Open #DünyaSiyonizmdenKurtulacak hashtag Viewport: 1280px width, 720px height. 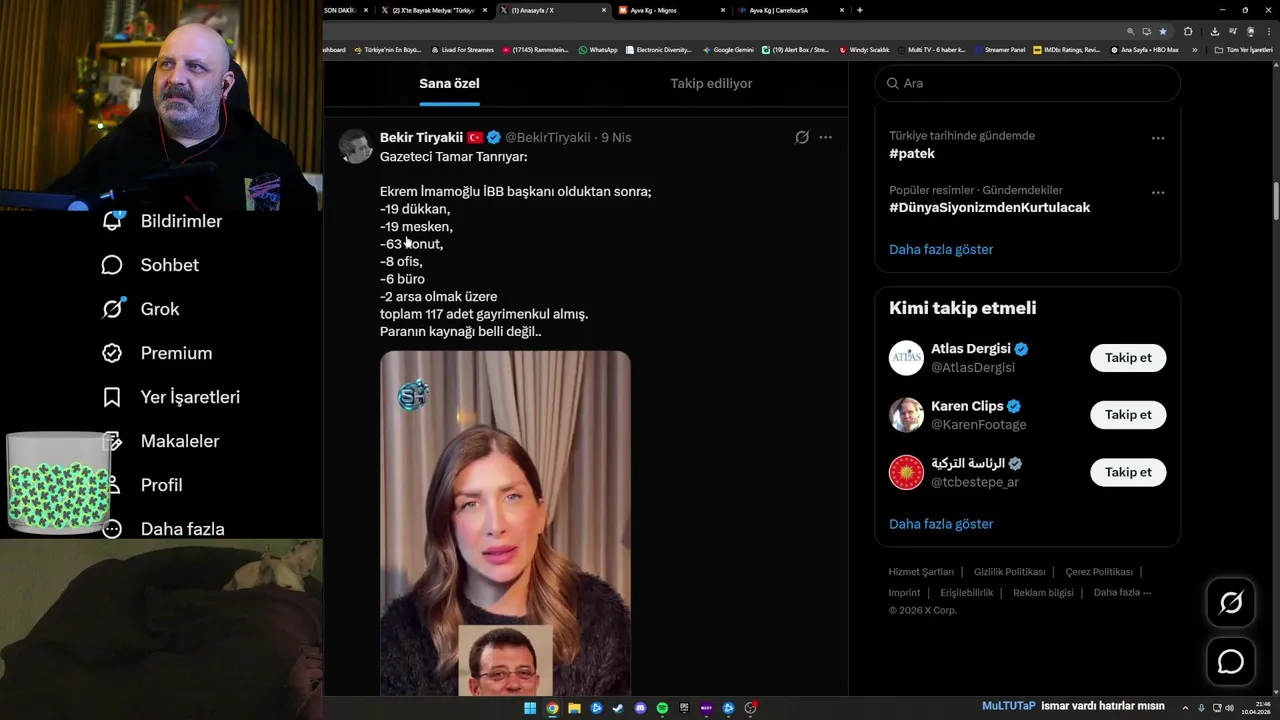(989, 208)
